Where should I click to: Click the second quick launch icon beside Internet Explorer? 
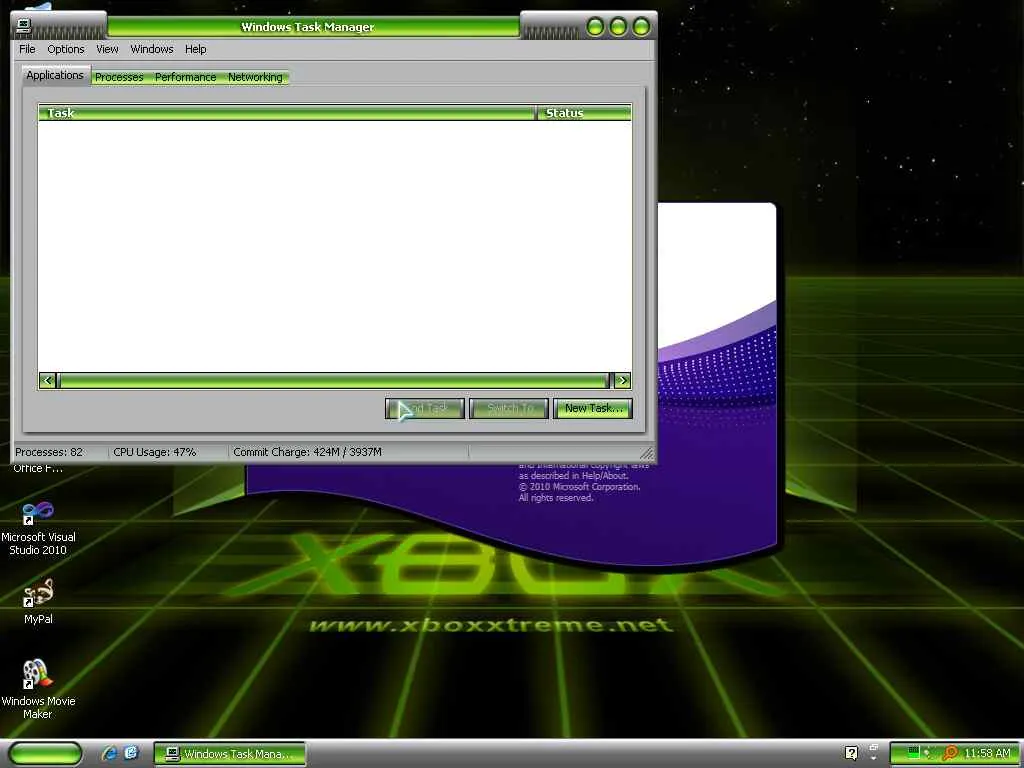[131, 754]
